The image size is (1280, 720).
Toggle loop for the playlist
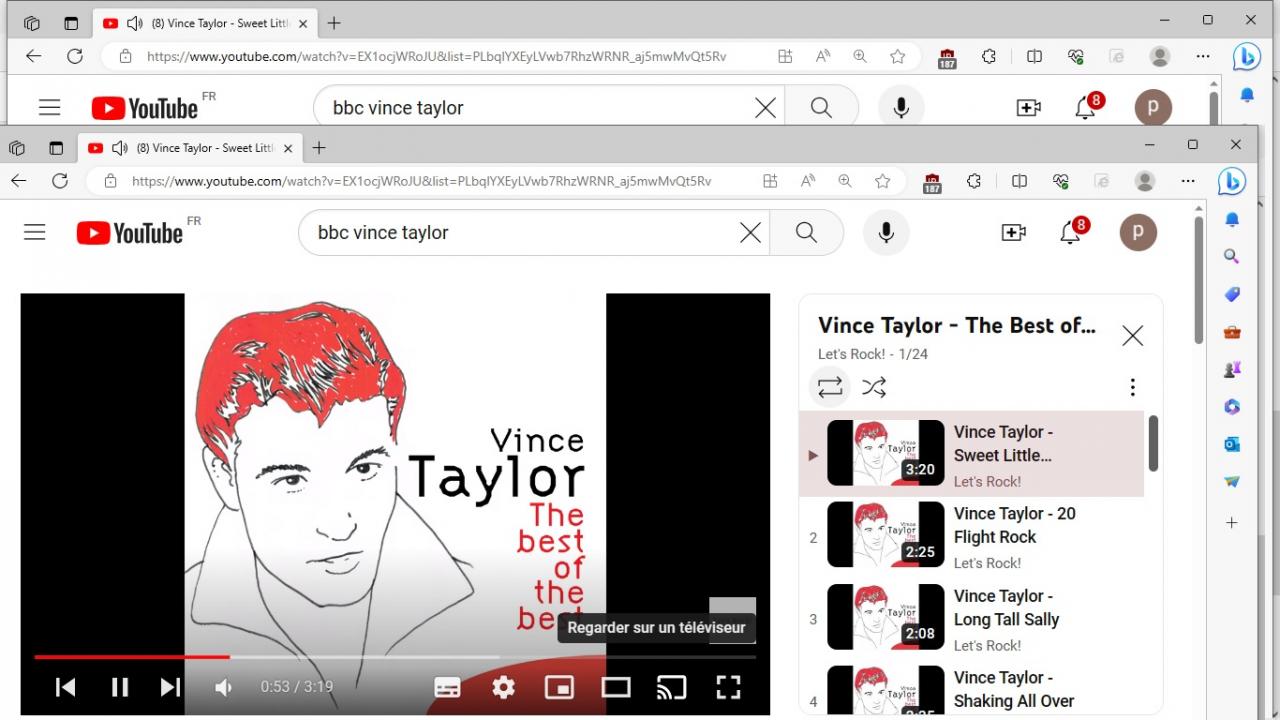830,387
